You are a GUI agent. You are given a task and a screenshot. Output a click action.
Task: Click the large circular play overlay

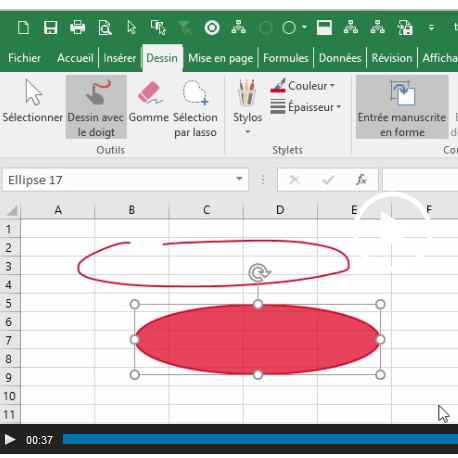[392, 231]
